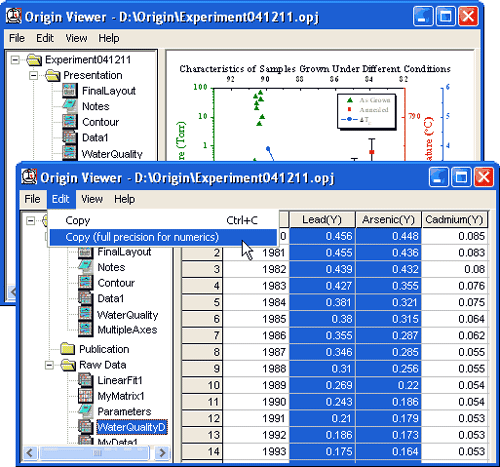Click LinearFit1 worksheet icon
Screen dimensions: 500x467
(85, 380)
